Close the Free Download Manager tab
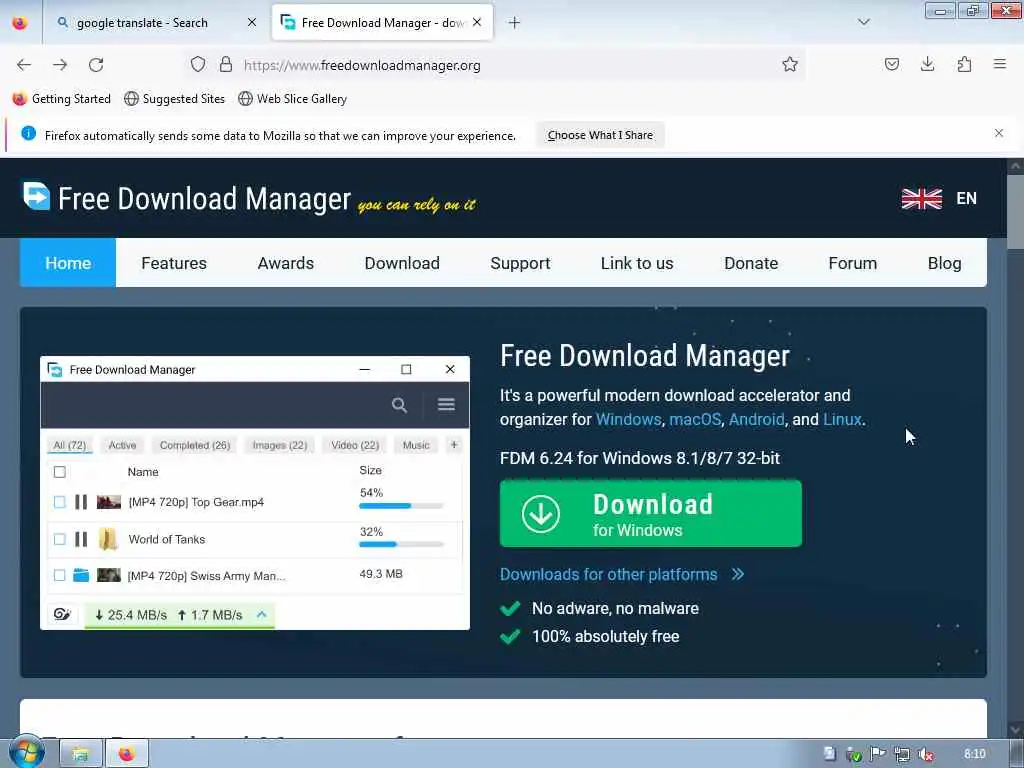This screenshot has width=1024, height=768. 477,23
